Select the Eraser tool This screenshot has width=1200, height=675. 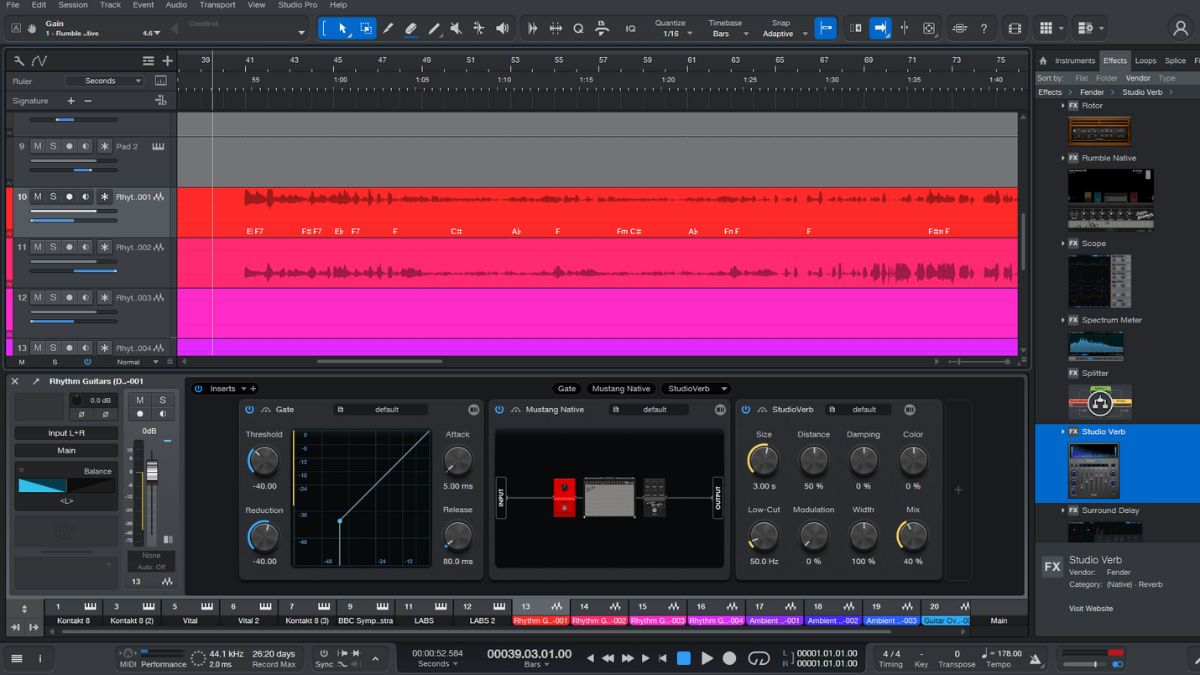[410, 28]
